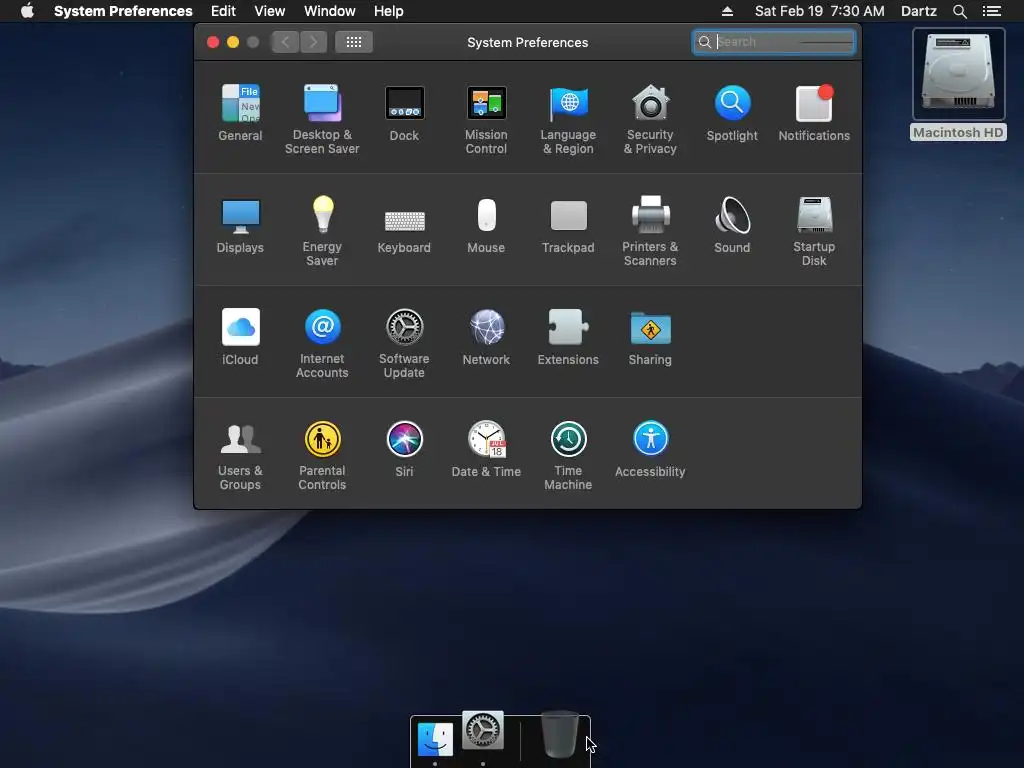This screenshot has height=768, width=1024.
Task: Open General preferences
Action: [240, 113]
